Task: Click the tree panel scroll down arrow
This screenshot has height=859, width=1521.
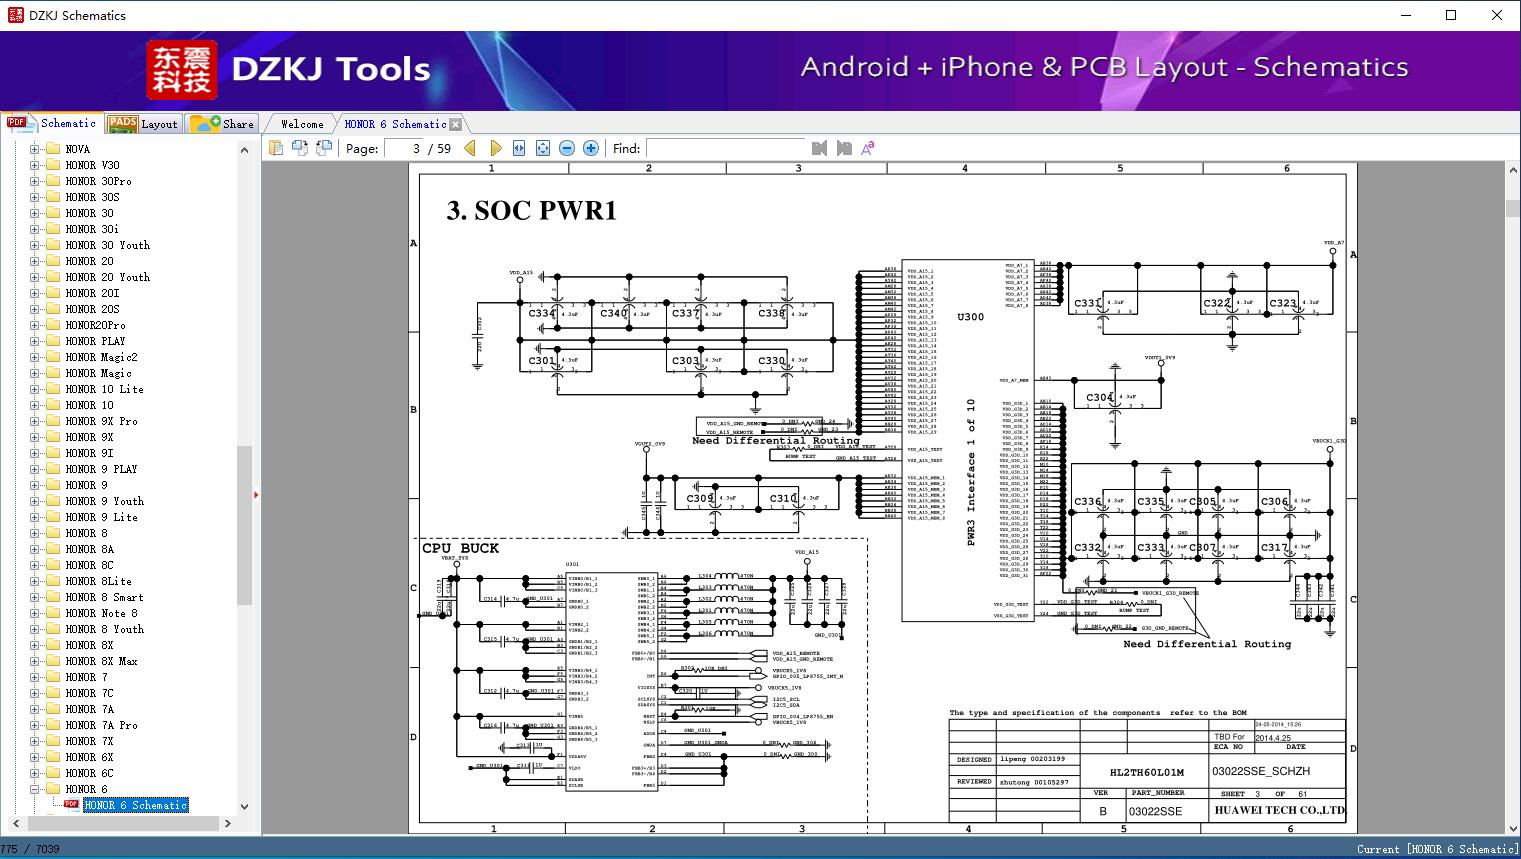Action: pyautogui.click(x=244, y=806)
